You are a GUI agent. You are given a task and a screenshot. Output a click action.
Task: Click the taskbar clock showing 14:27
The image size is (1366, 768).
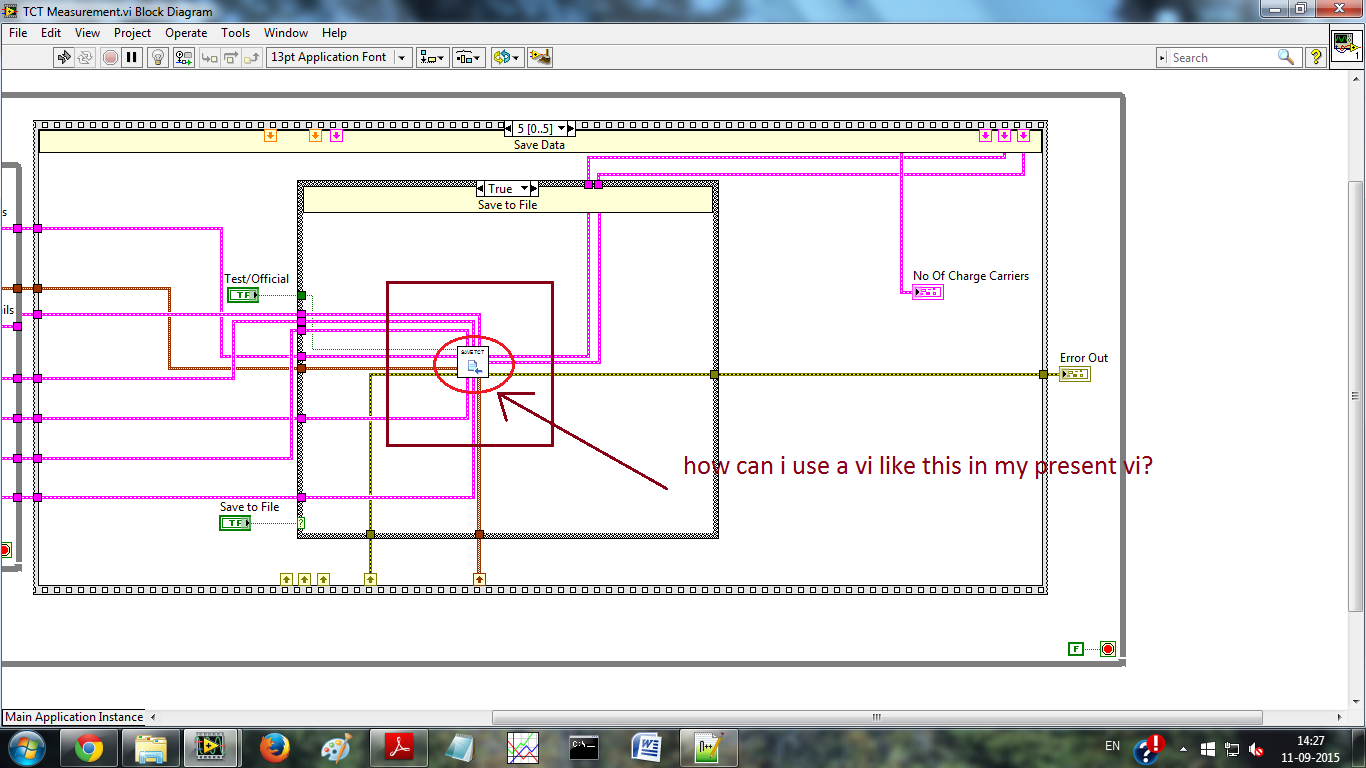tap(1311, 748)
